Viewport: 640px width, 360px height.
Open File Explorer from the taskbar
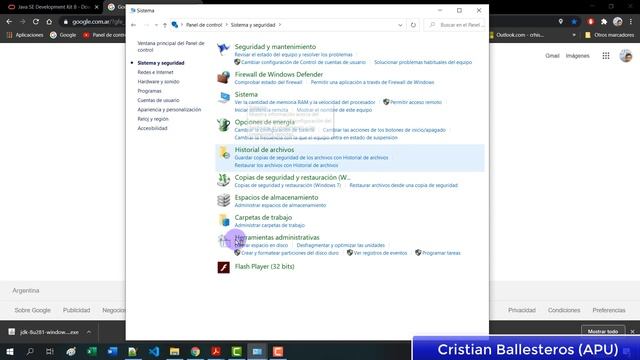coord(175,351)
